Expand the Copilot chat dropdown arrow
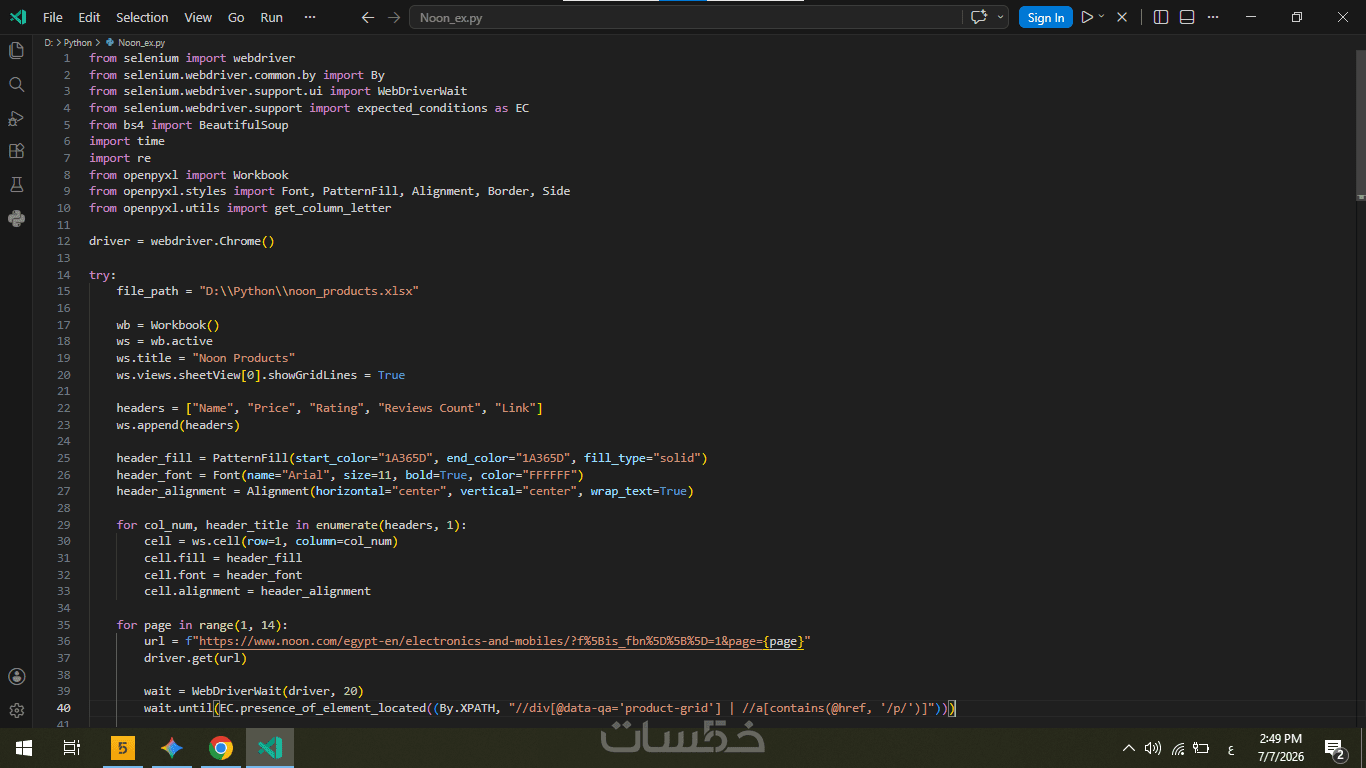 tap(1000, 17)
